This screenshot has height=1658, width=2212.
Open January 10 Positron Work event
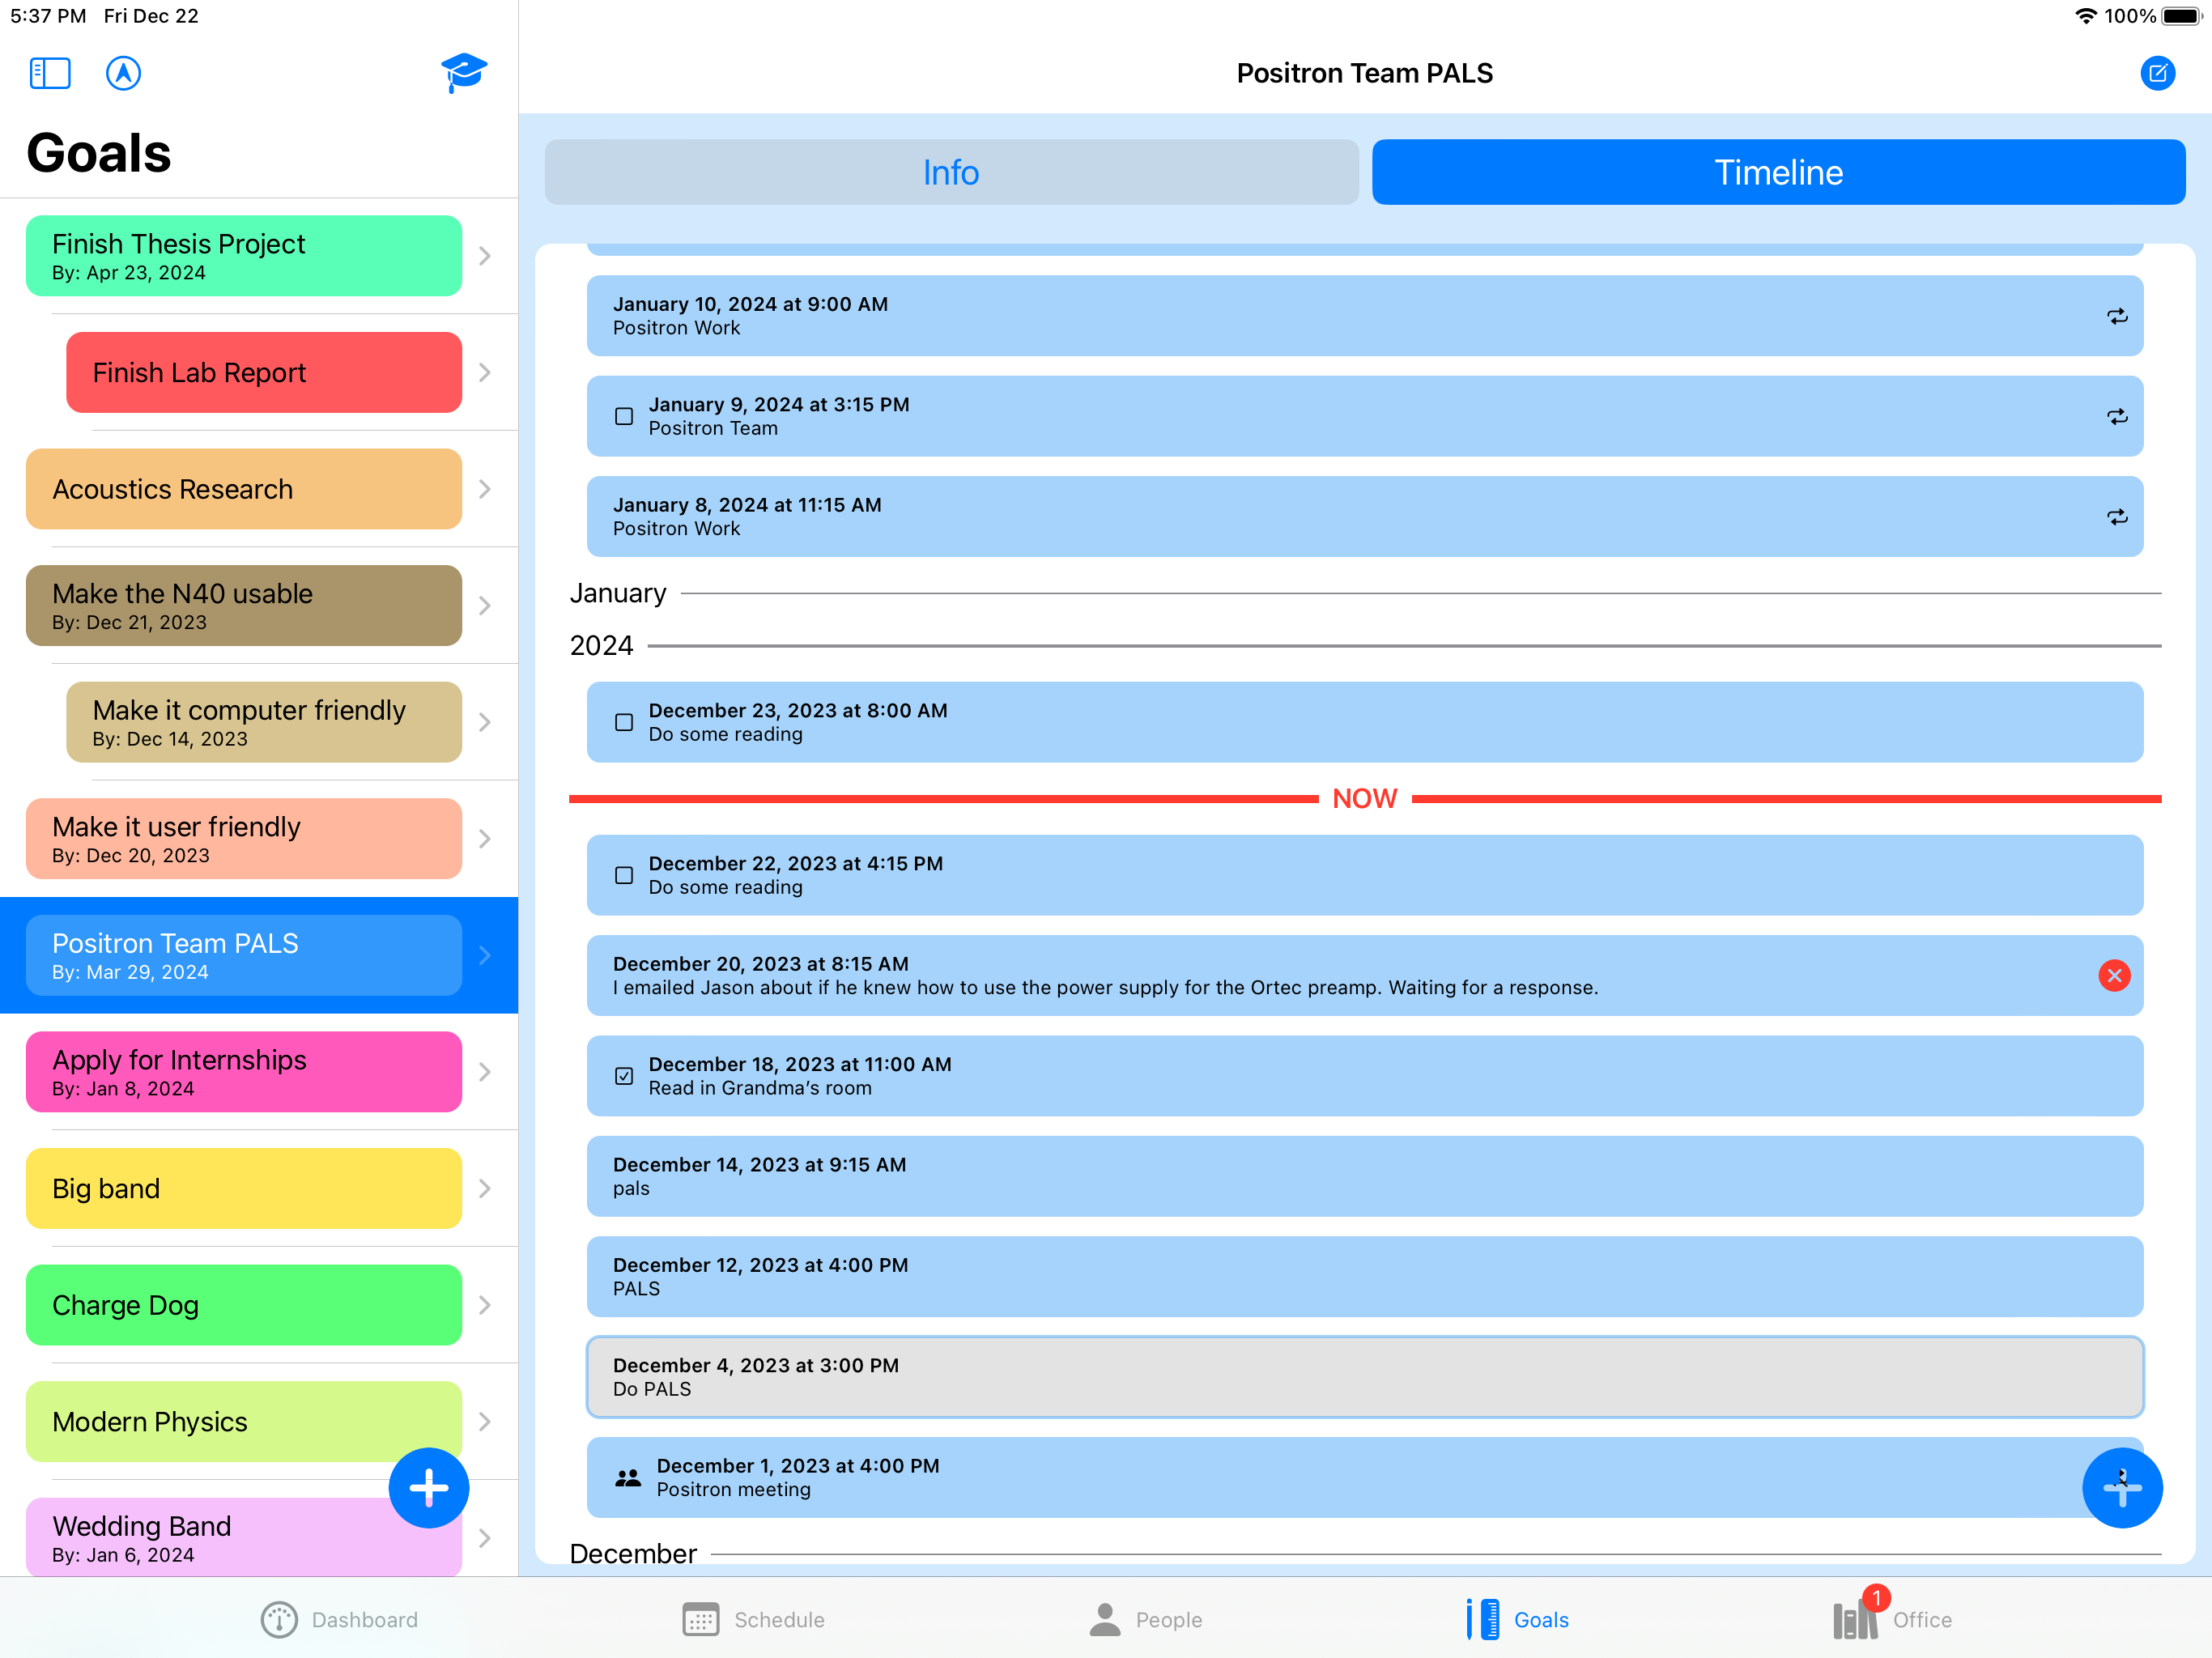coord(1365,316)
